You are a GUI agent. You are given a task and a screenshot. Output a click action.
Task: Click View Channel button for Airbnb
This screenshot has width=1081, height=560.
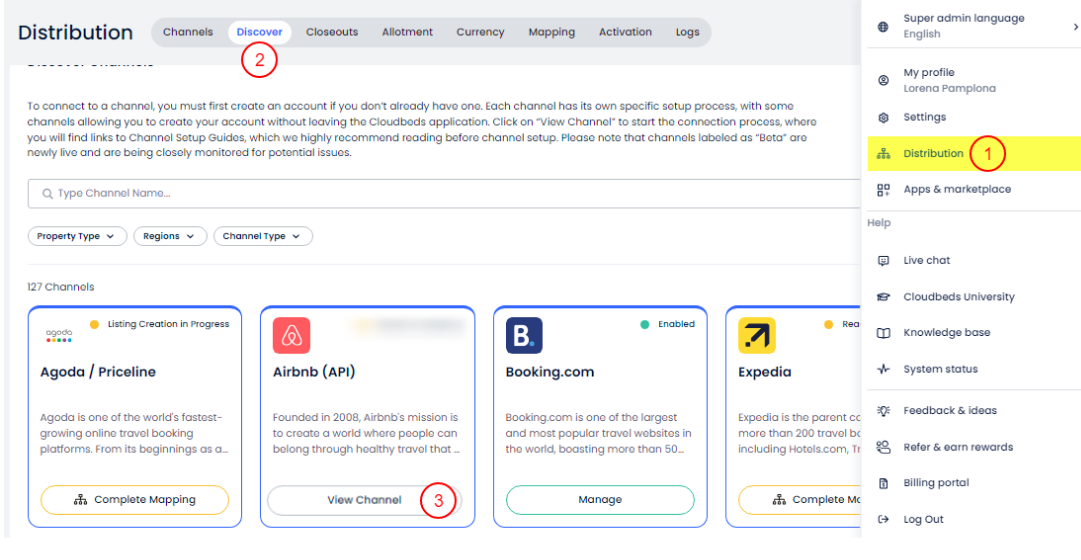coord(364,500)
